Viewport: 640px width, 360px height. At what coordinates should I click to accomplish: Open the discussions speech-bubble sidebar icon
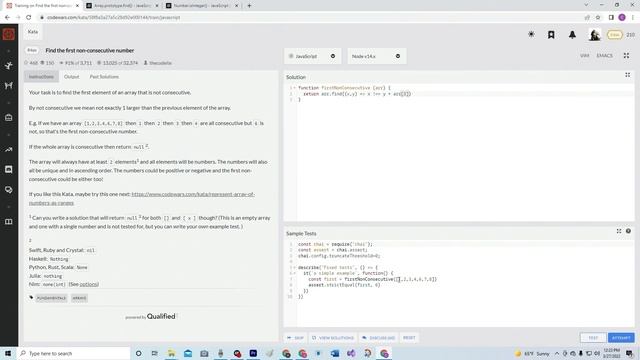[9, 189]
